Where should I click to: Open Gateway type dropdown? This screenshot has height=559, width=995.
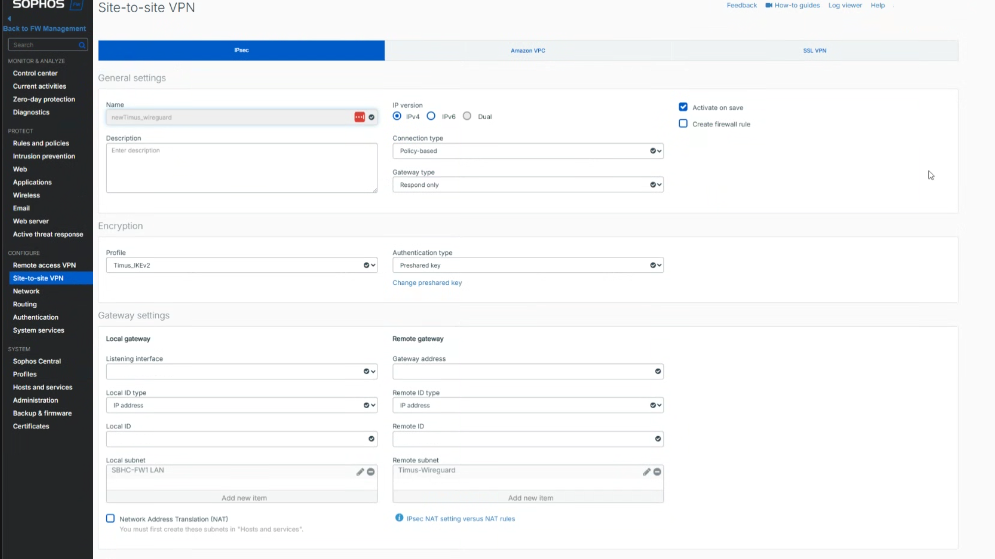pos(528,185)
